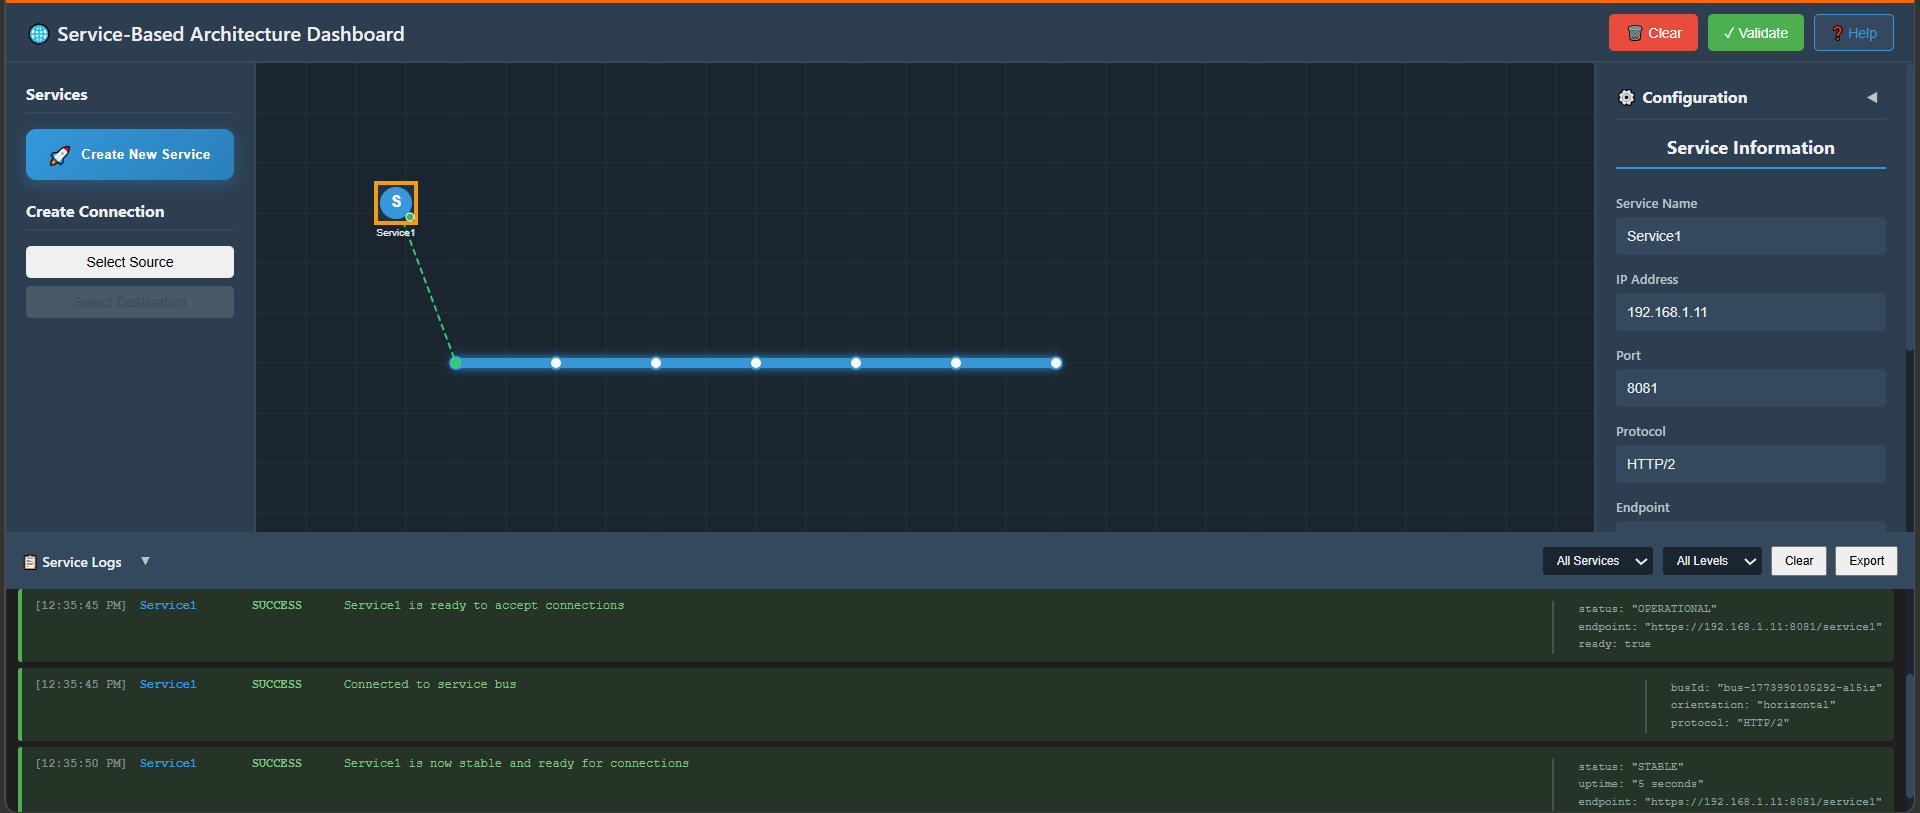Click Service1 in the 'Connected to service bus' row
This screenshot has width=1920, height=813.
click(x=168, y=684)
